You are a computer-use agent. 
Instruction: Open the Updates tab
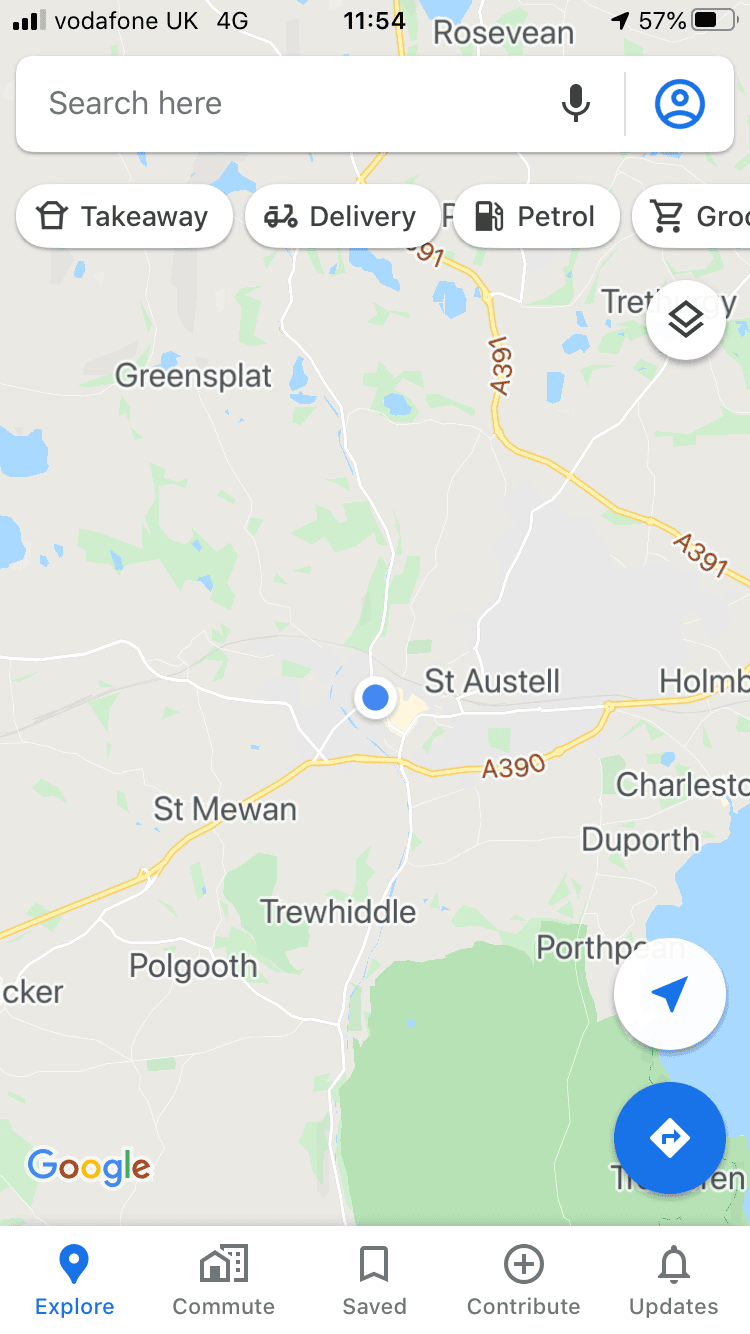click(x=674, y=1280)
